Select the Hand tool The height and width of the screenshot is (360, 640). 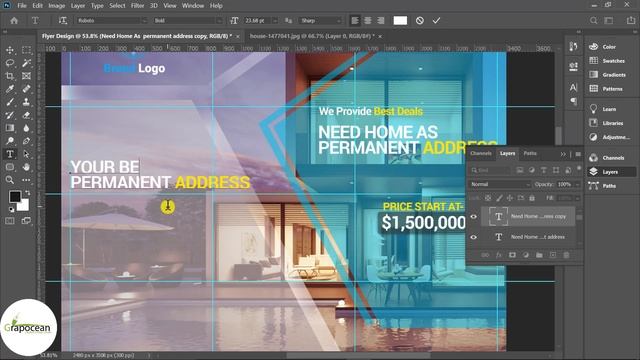(27, 167)
